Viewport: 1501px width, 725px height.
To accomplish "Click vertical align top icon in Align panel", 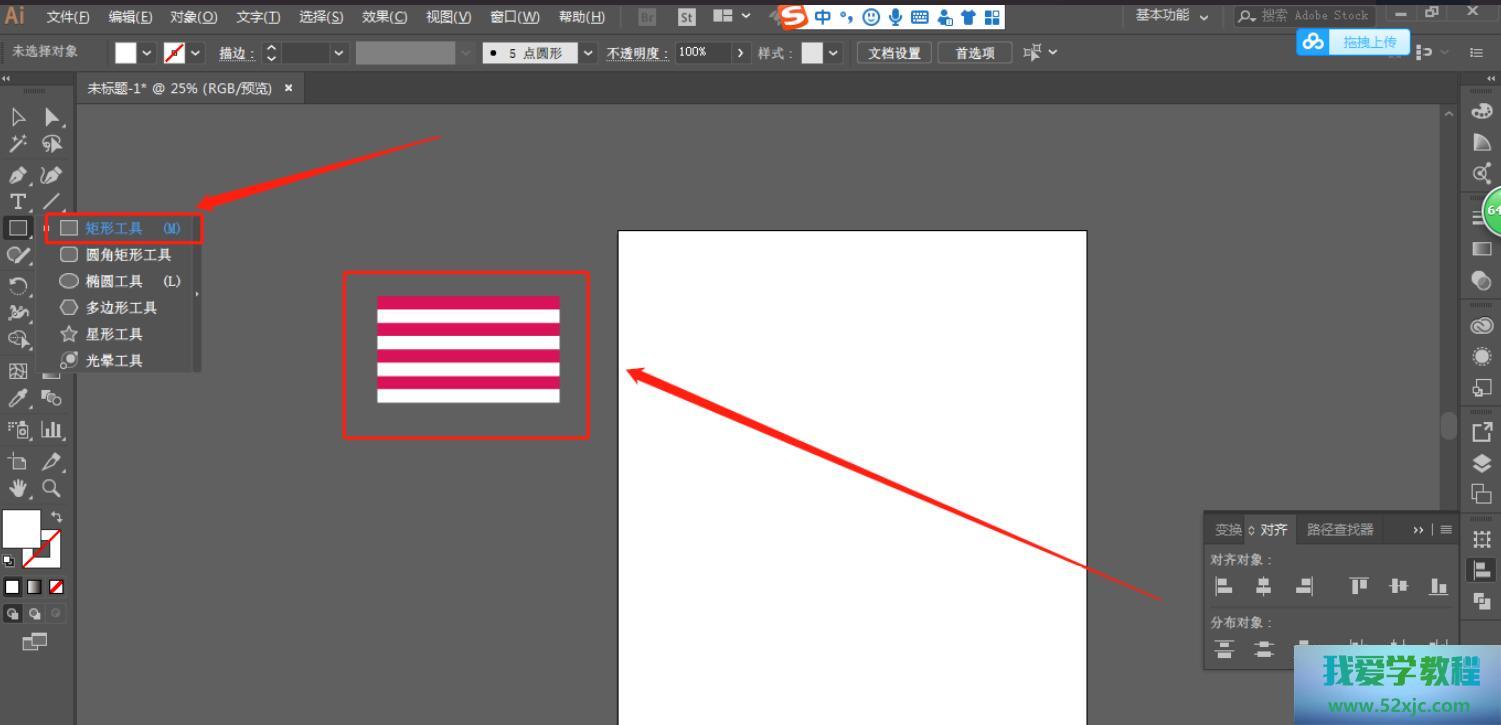I will click(1358, 587).
